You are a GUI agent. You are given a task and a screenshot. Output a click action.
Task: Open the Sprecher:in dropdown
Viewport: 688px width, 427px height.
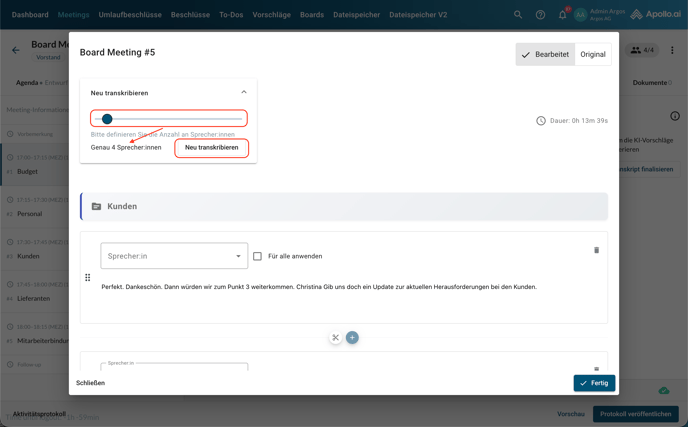pyautogui.click(x=174, y=256)
